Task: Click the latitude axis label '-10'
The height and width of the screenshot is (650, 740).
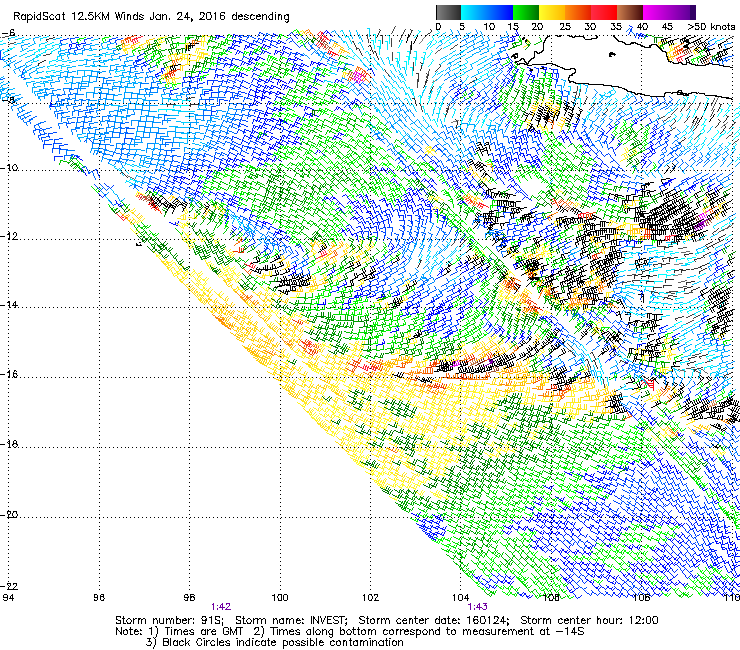Action: (9, 168)
